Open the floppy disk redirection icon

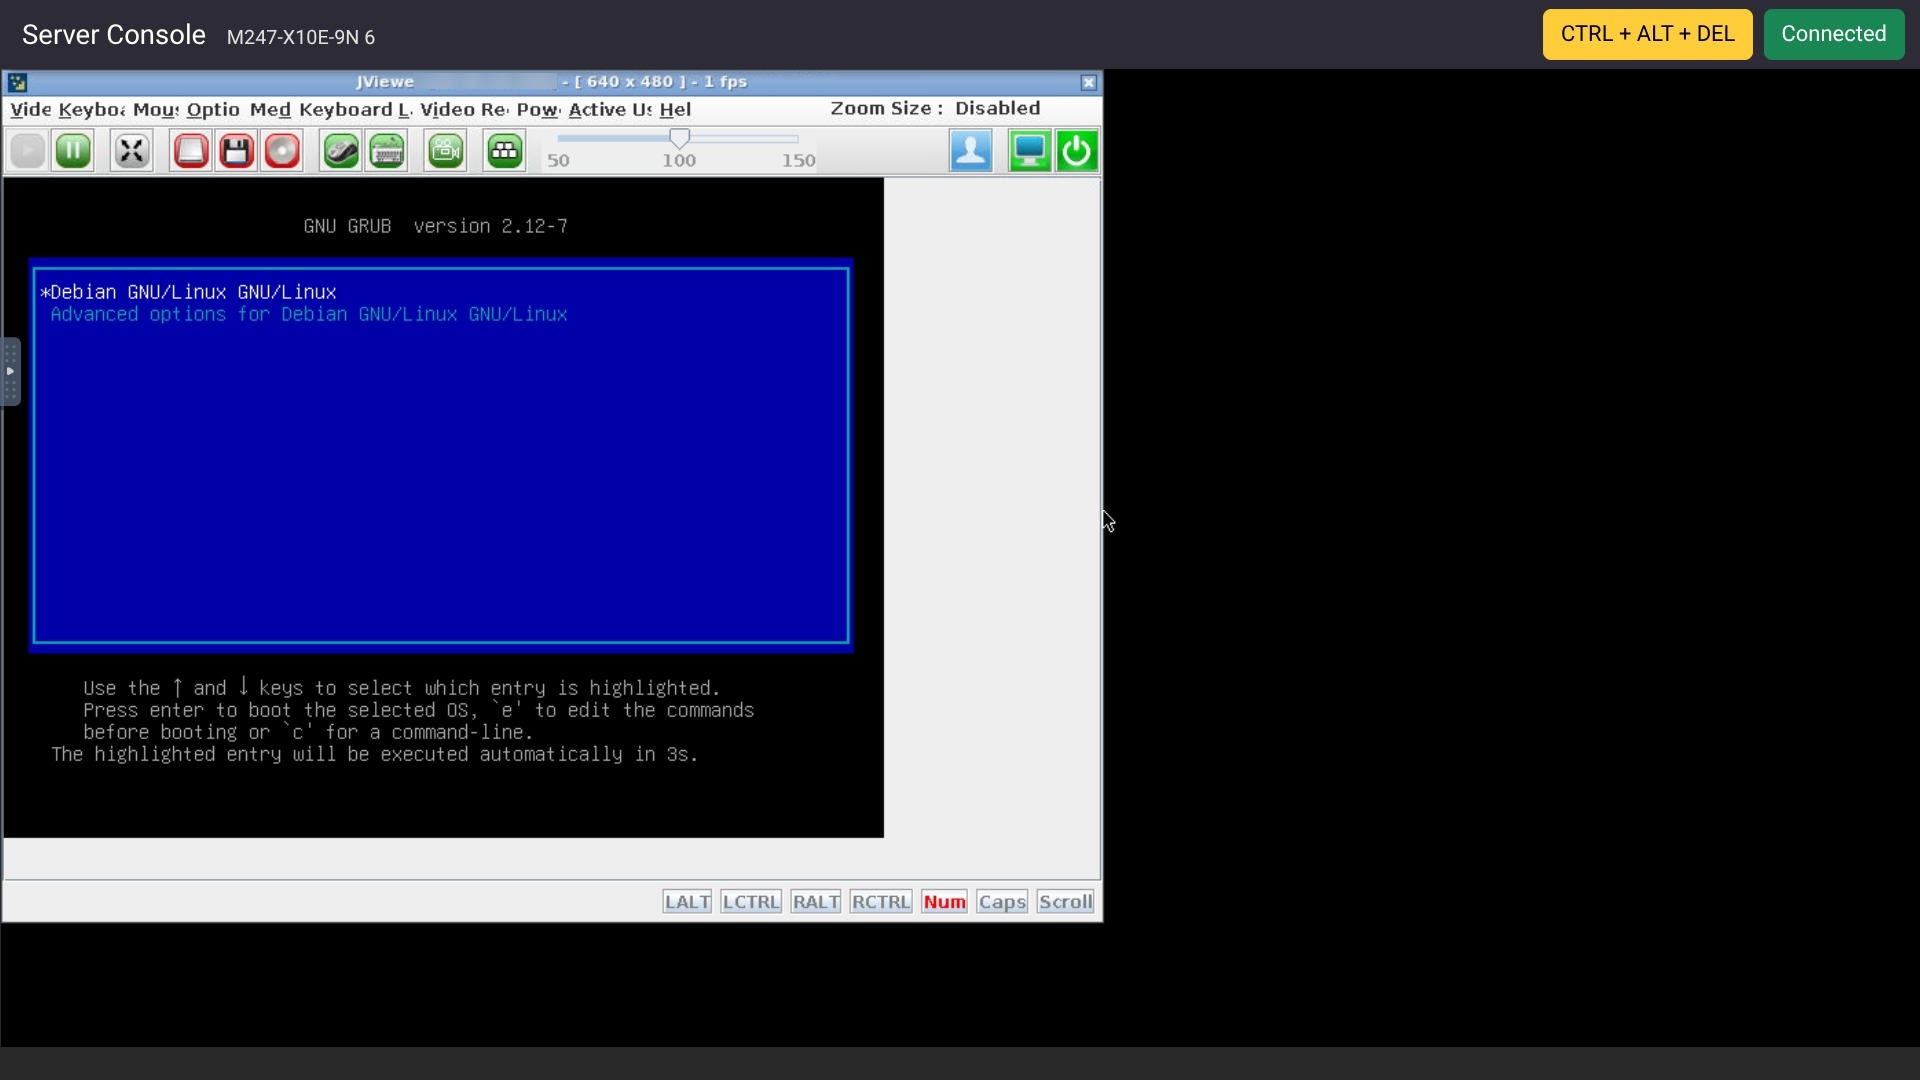click(x=236, y=151)
